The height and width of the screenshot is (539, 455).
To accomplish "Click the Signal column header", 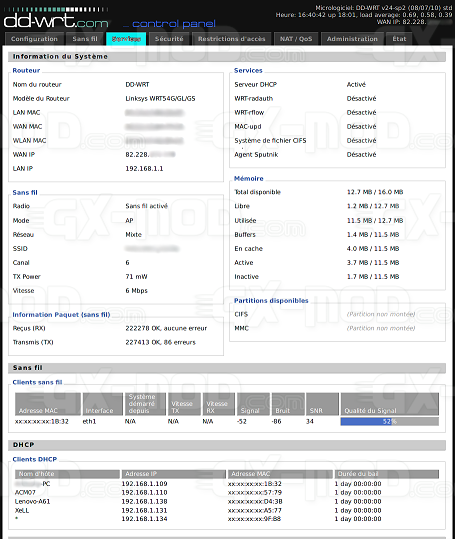I will (253, 404).
